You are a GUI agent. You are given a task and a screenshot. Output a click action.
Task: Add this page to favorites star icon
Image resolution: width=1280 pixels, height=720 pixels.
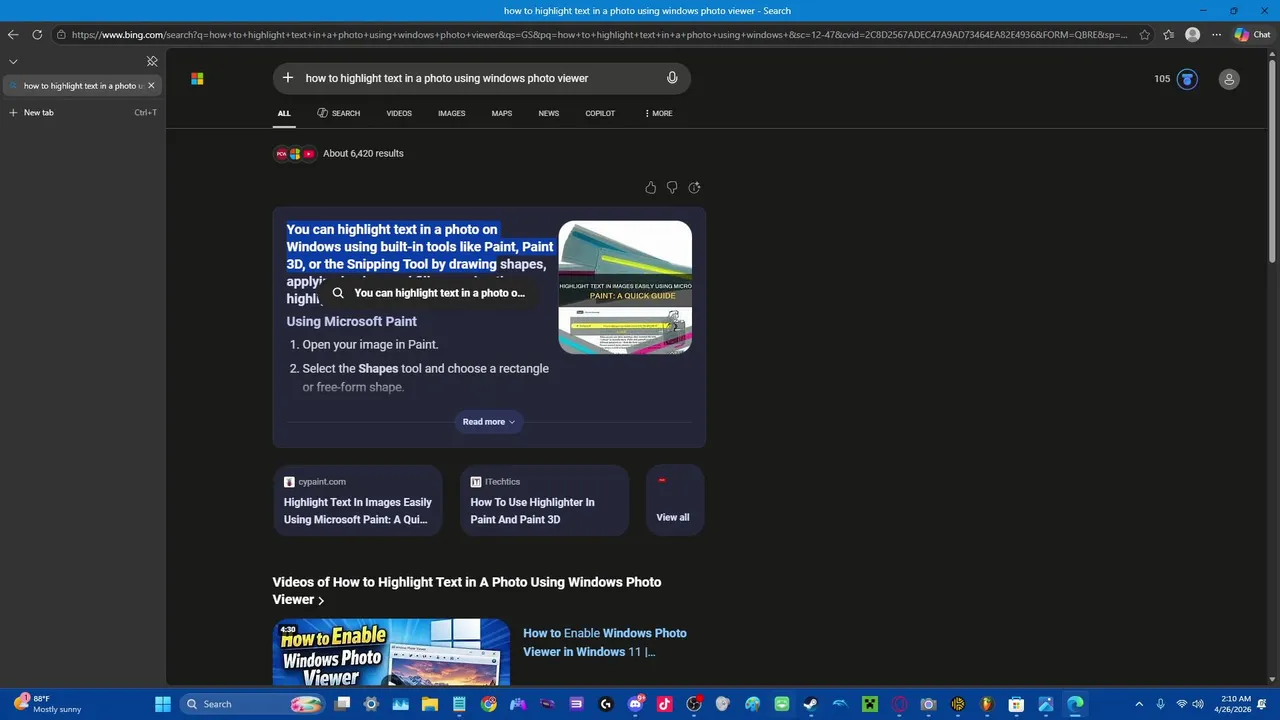[x=1145, y=34]
